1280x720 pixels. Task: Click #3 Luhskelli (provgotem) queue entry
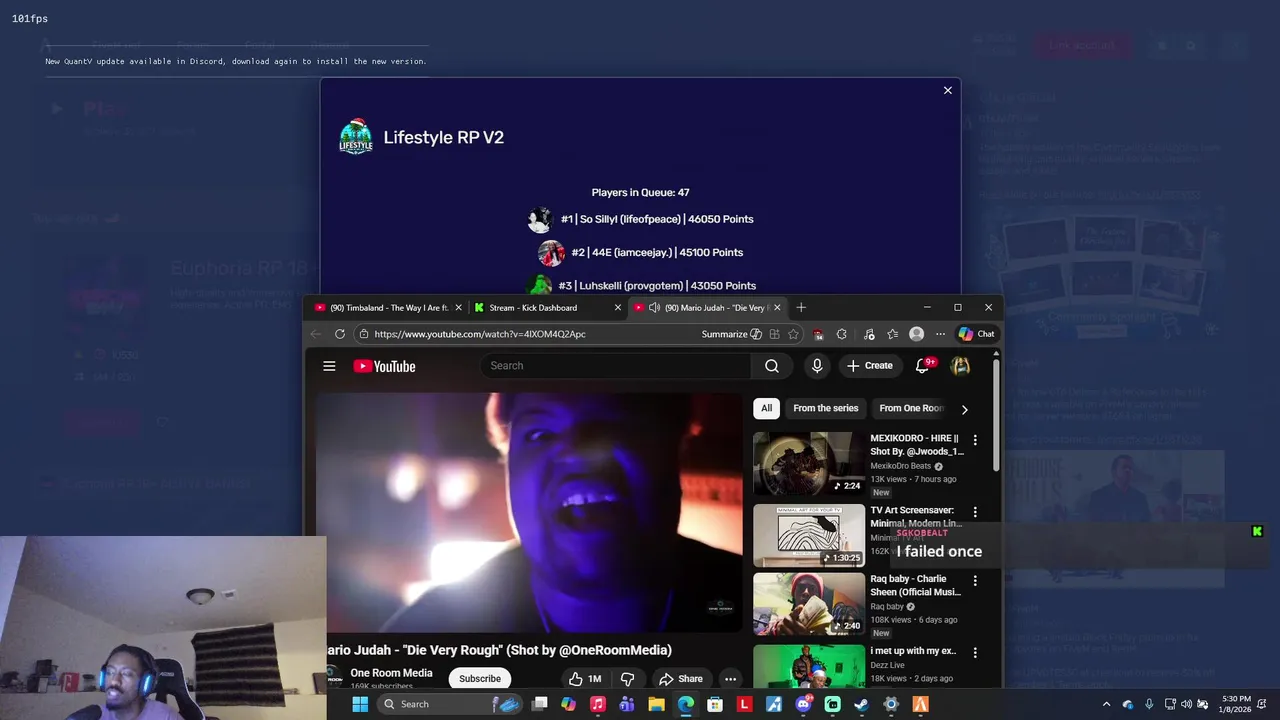pos(641,285)
